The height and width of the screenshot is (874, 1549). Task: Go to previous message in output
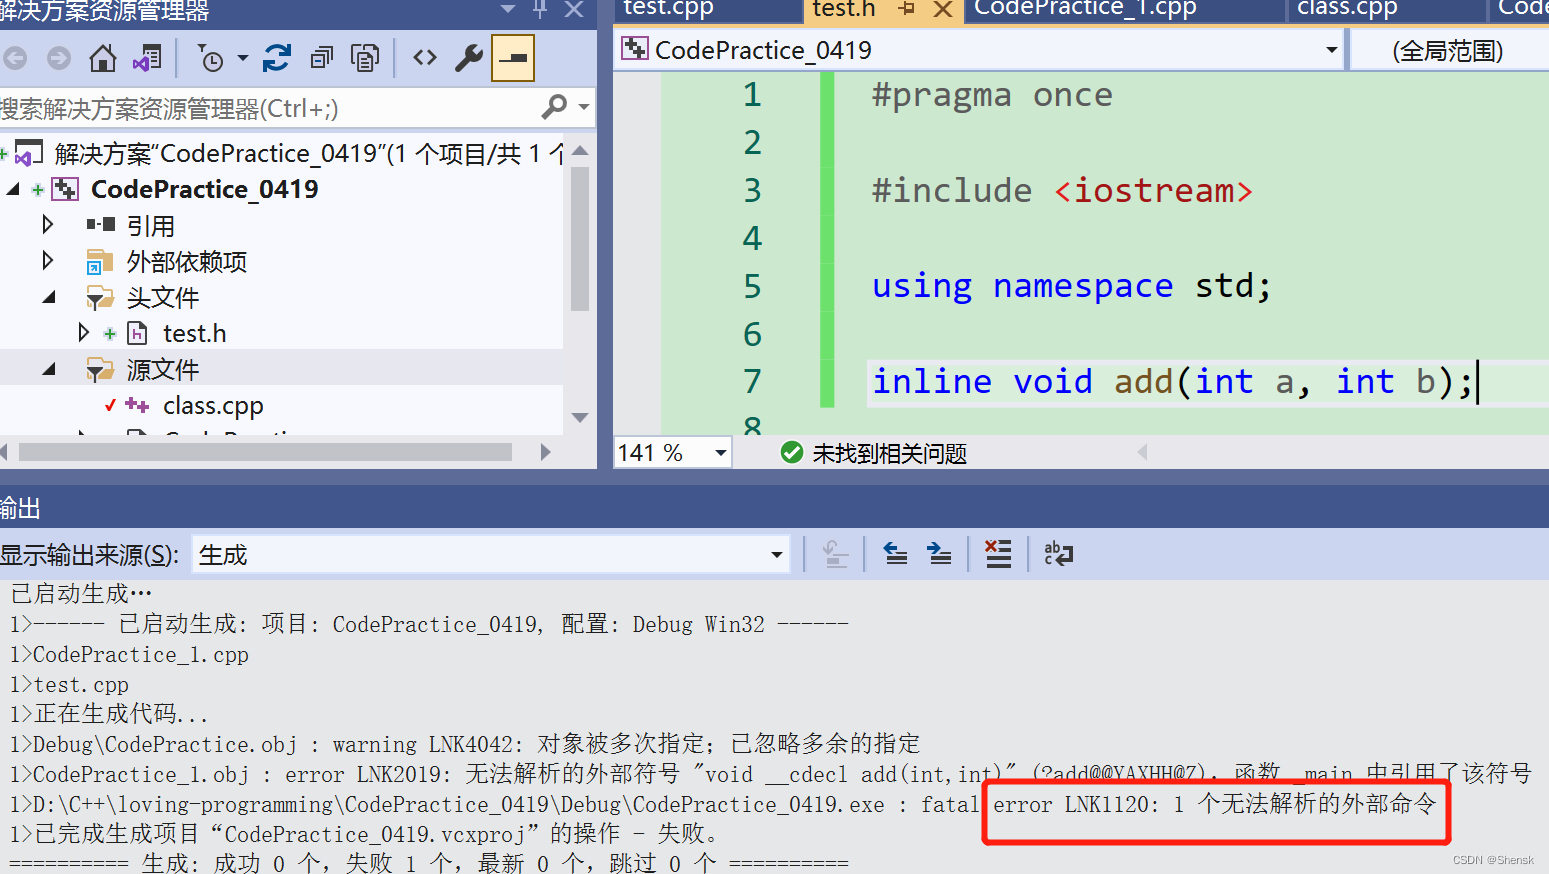tap(896, 554)
